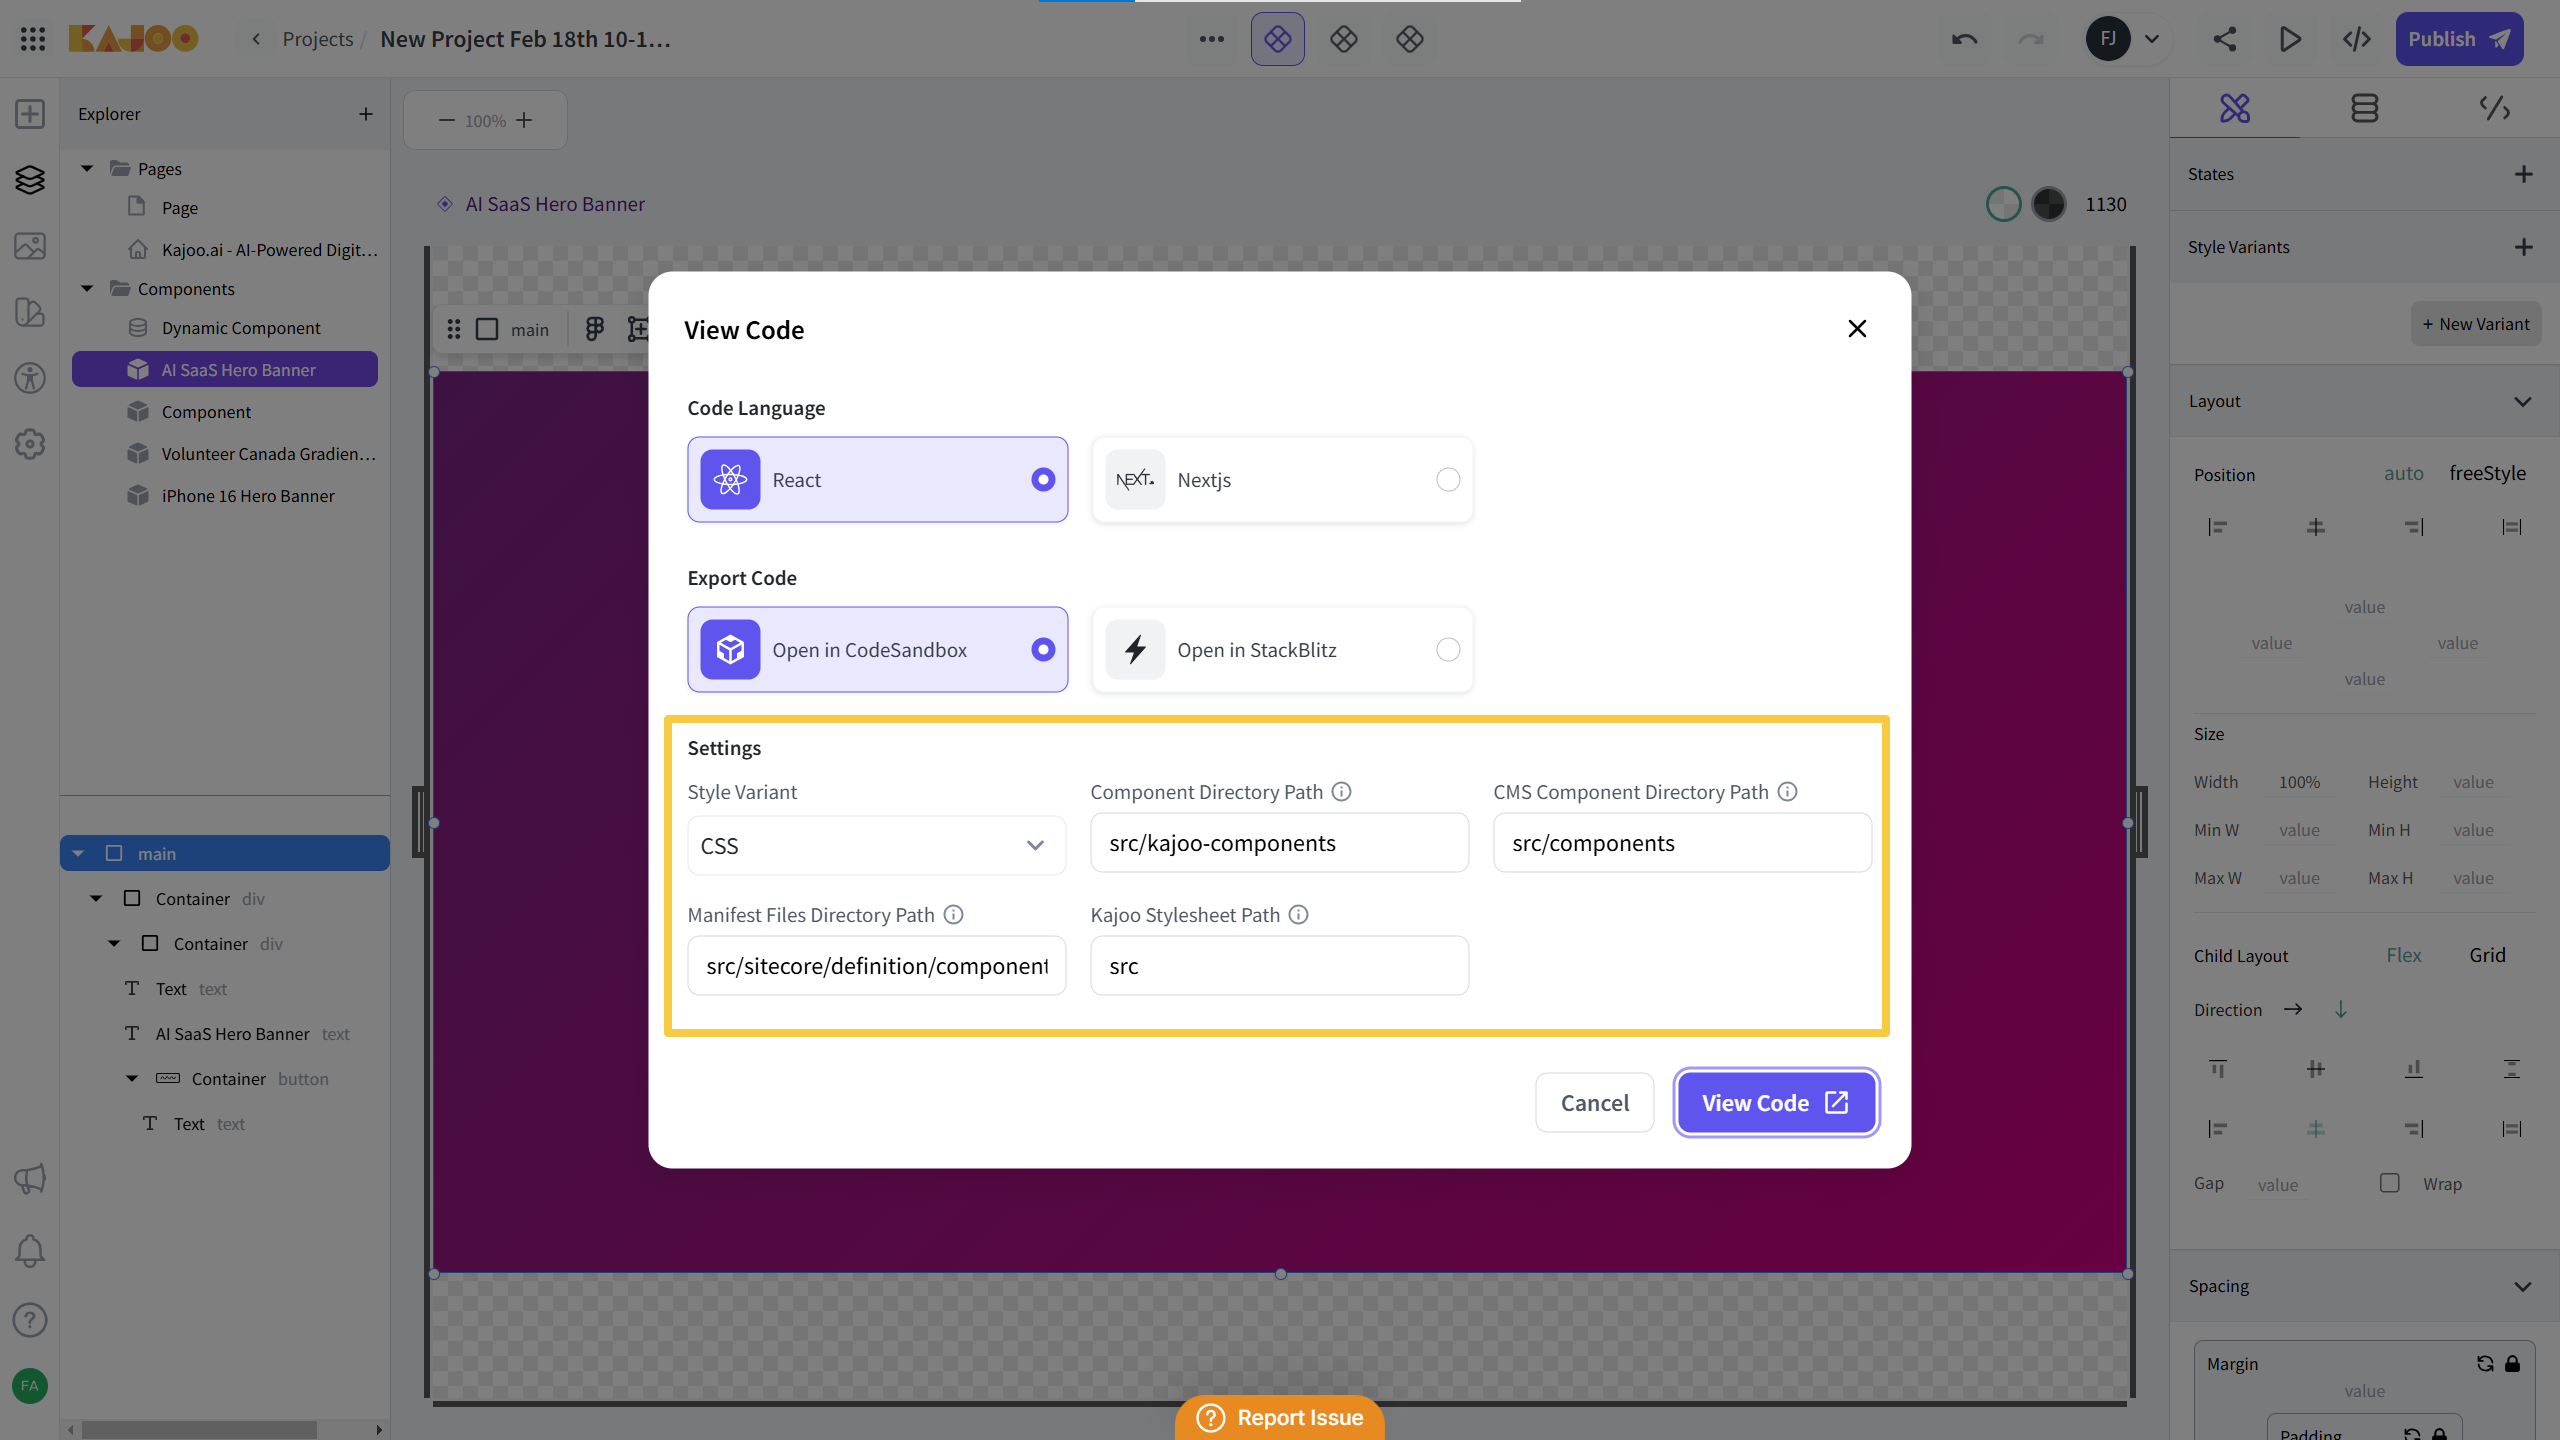Screen dimensions: 2560x1440
Task: Enable the Wrap checkbox
Action: click(2390, 1183)
